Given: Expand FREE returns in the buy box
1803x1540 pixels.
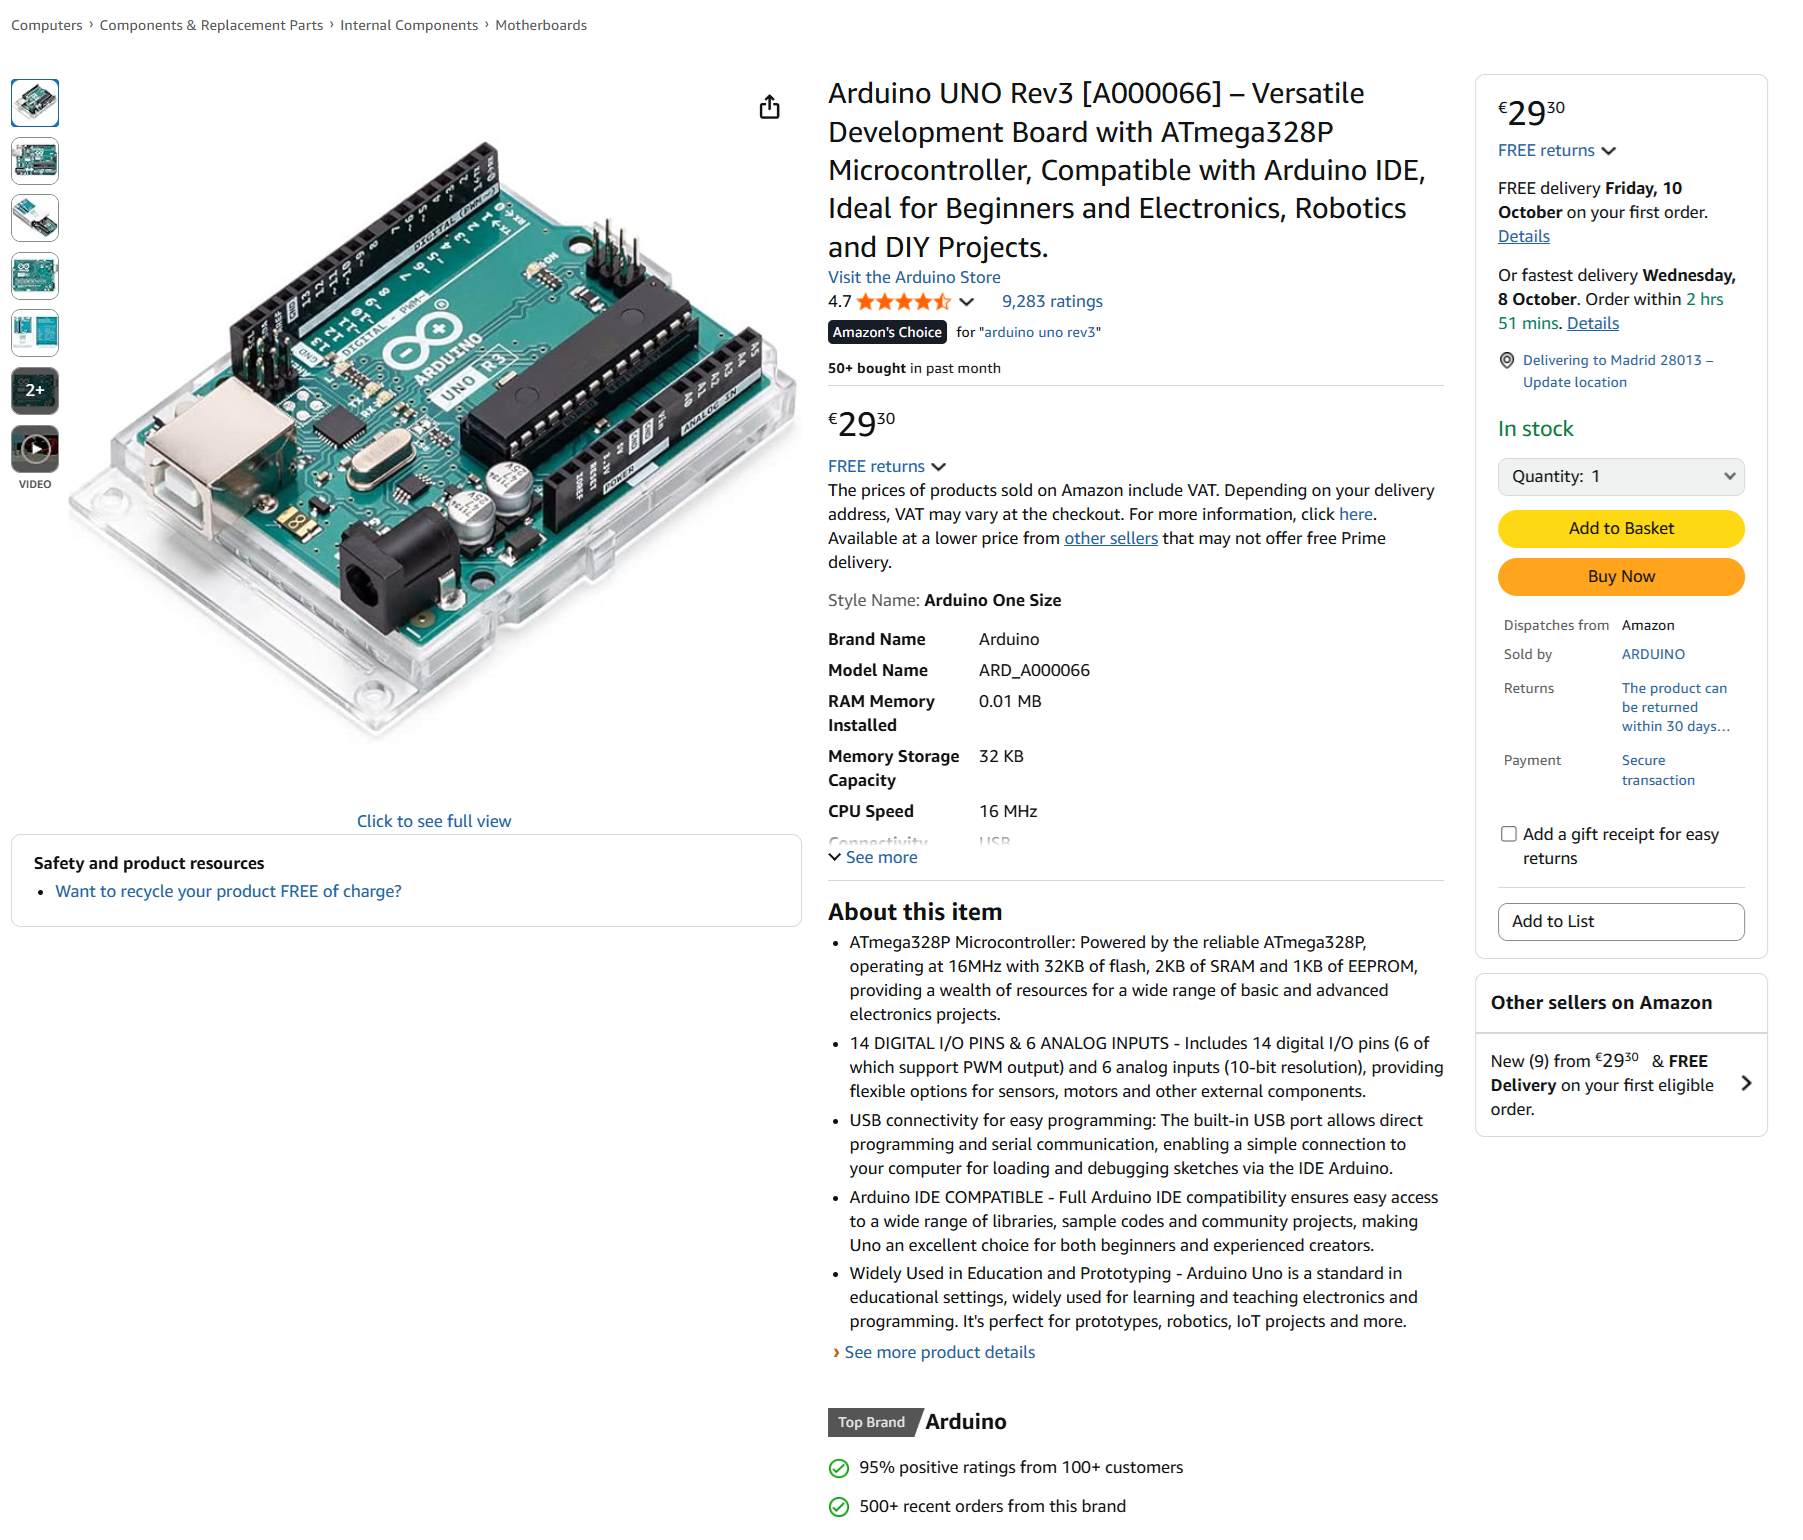Looking at the screenshot, I should click(x=1556, y=151).
